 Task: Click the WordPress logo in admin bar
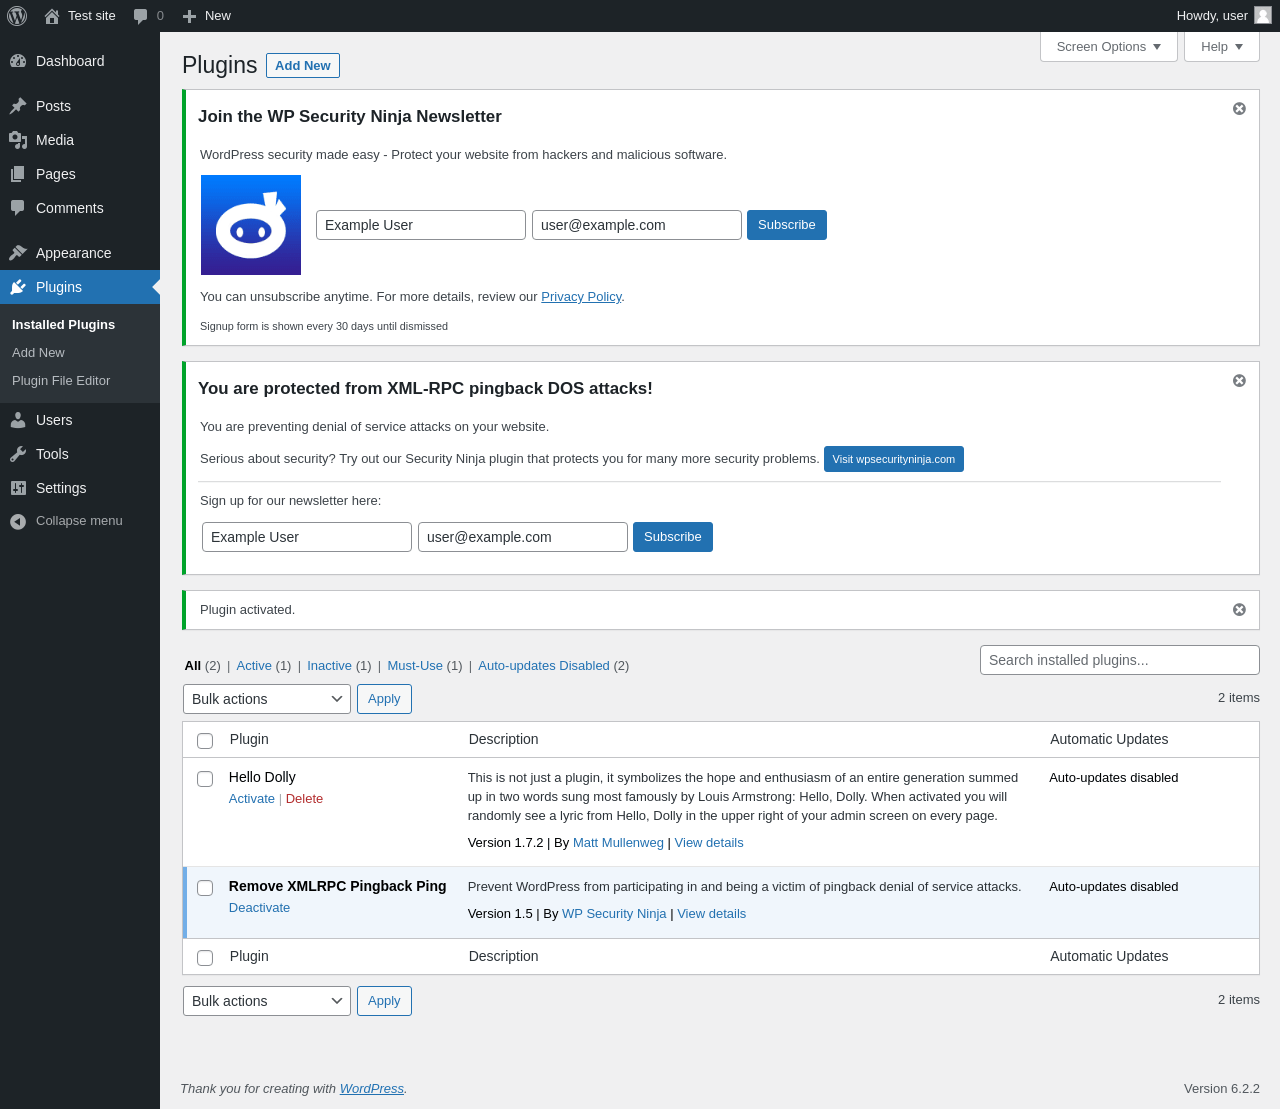tap(17, 16)
